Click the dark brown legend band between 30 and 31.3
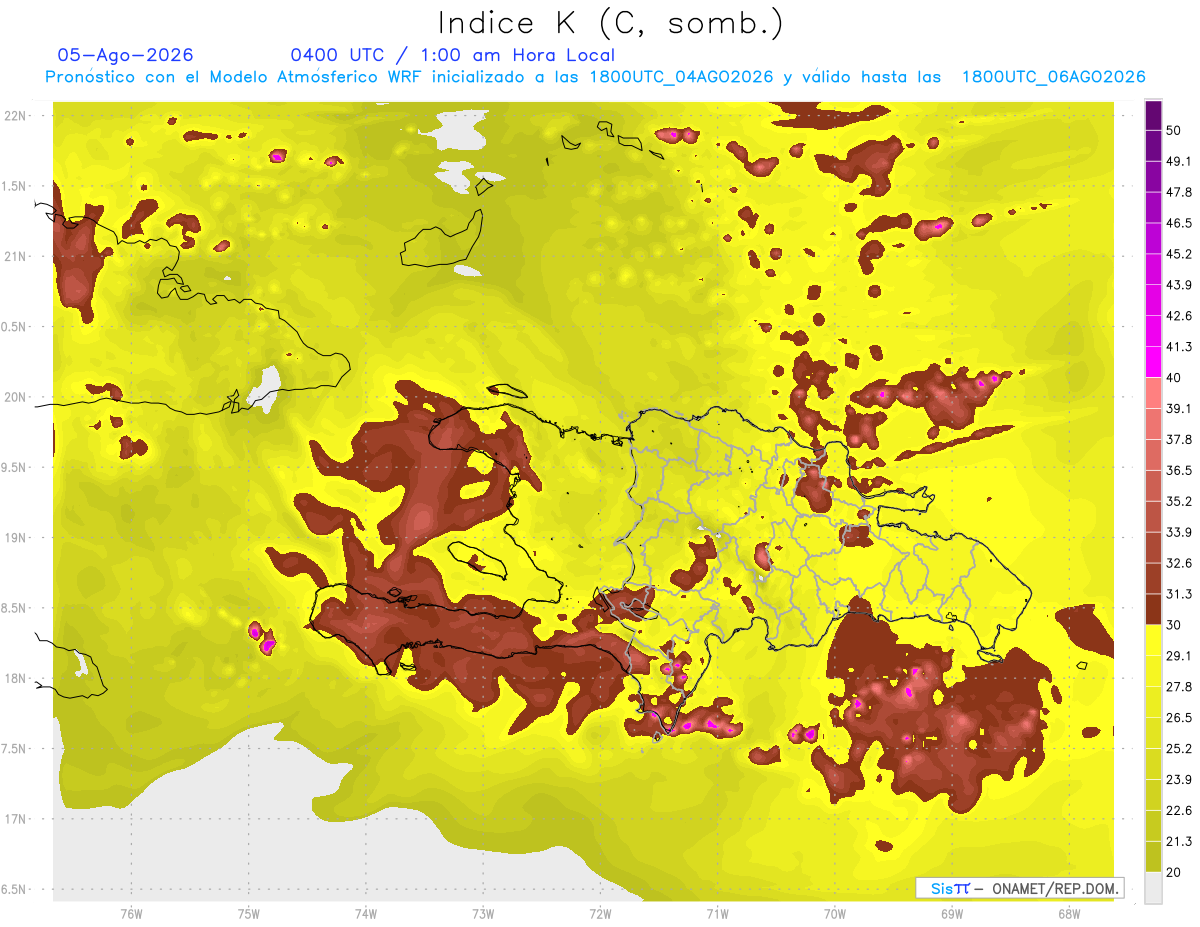The image size is (1200, 927). pyautogui.click(x=1153, y=609)
